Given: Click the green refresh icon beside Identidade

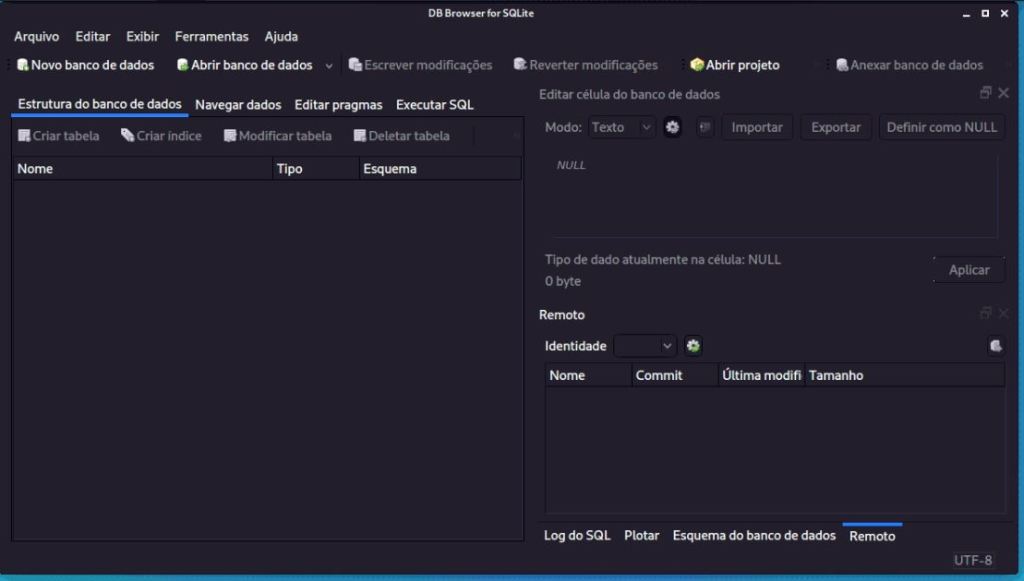Looking at the screenshot, I should coord(693,346).
